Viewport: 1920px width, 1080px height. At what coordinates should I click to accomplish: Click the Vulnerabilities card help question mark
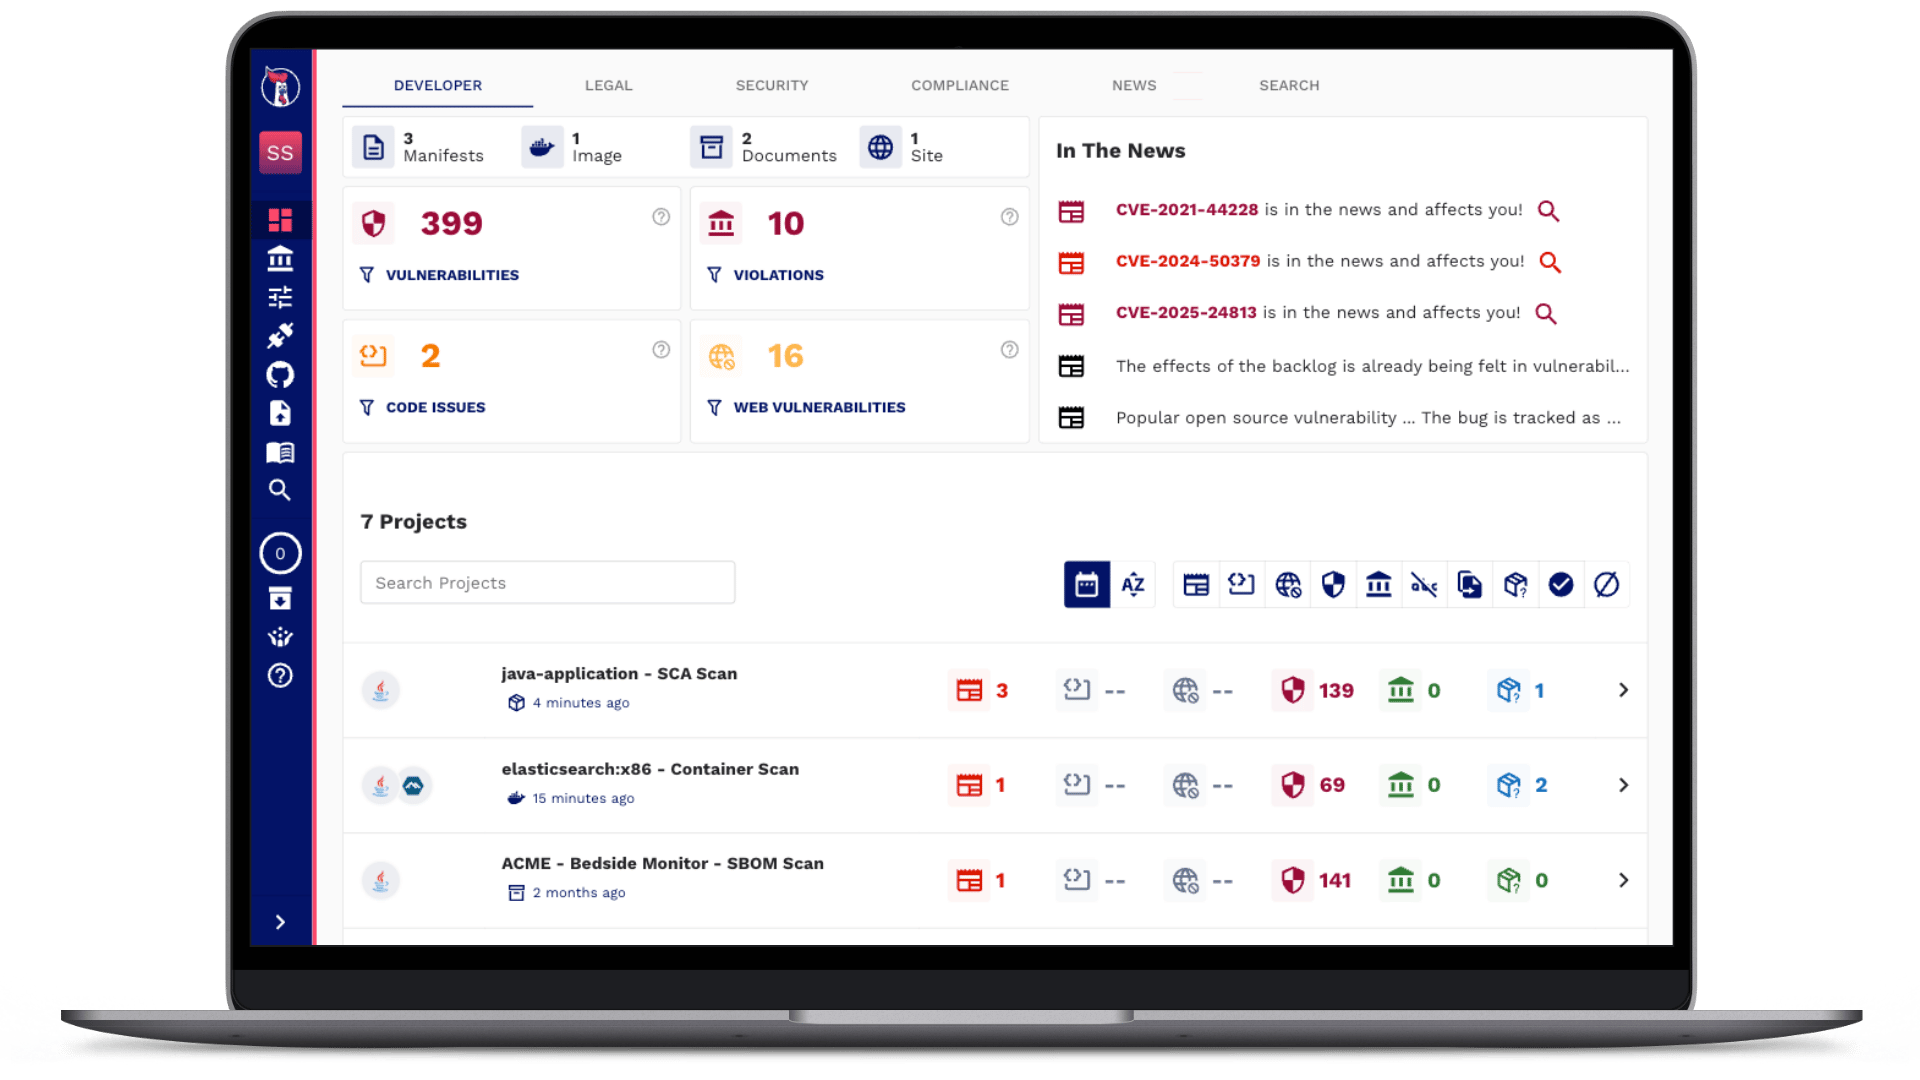click(661, 217)
